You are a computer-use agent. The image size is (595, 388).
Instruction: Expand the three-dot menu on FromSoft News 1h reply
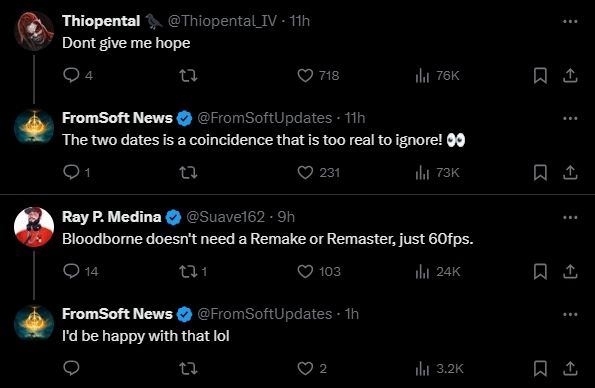point(570,314)
